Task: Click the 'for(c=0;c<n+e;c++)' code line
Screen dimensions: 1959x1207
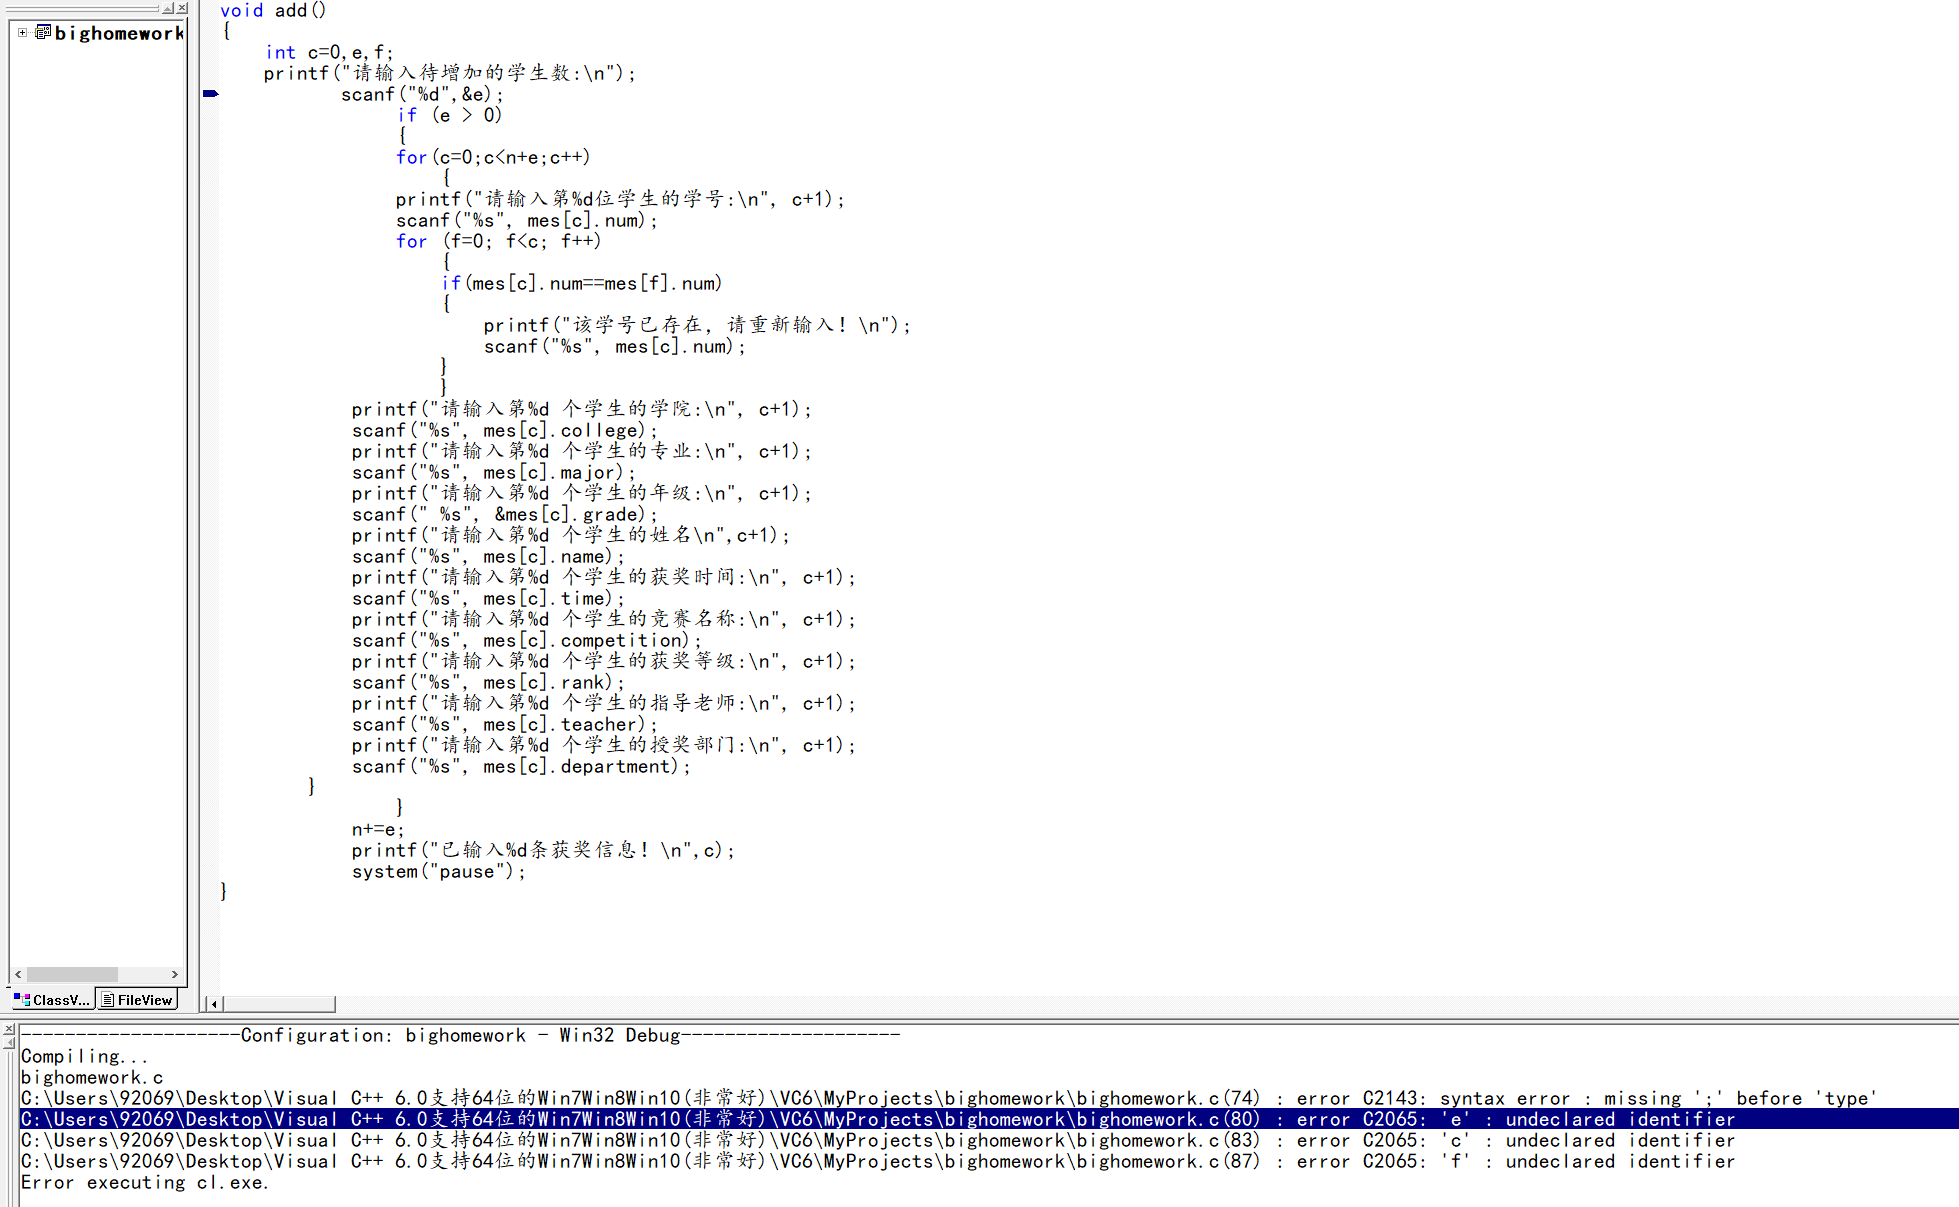Action: click(x=493, y=157)
